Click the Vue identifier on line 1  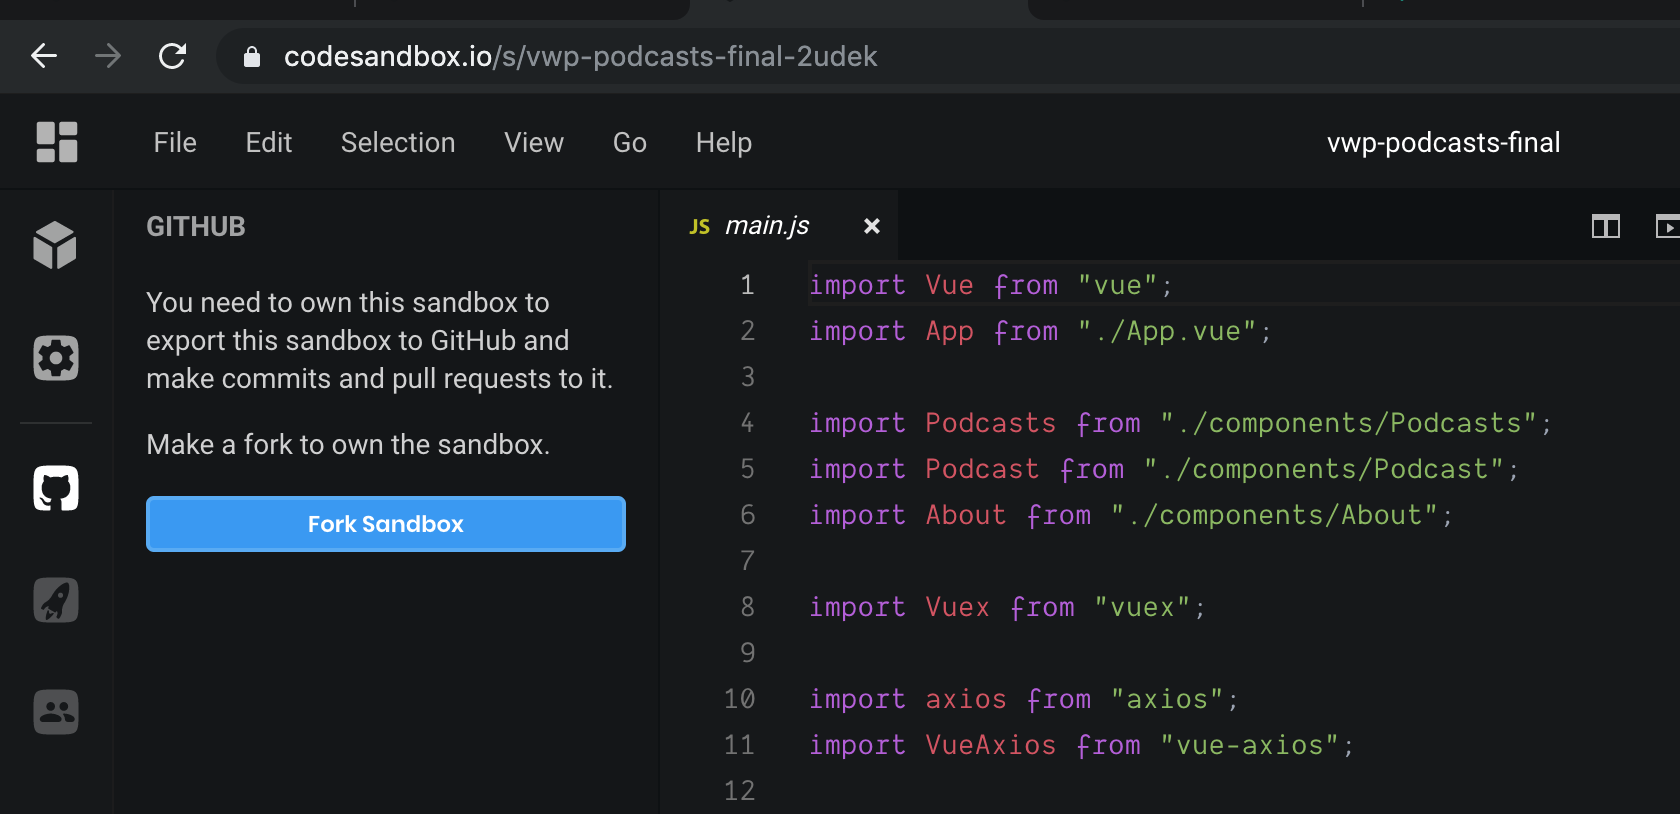949,285
